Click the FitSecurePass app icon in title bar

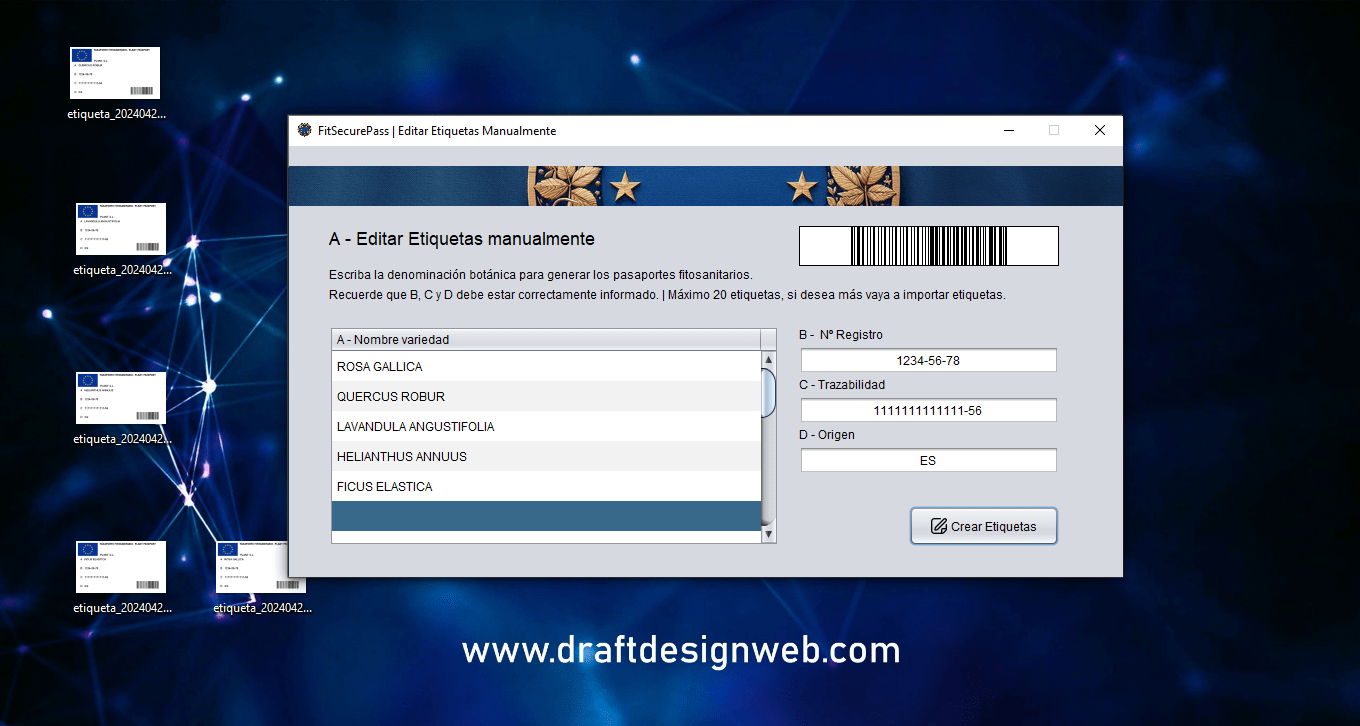[x=305, y=131]
